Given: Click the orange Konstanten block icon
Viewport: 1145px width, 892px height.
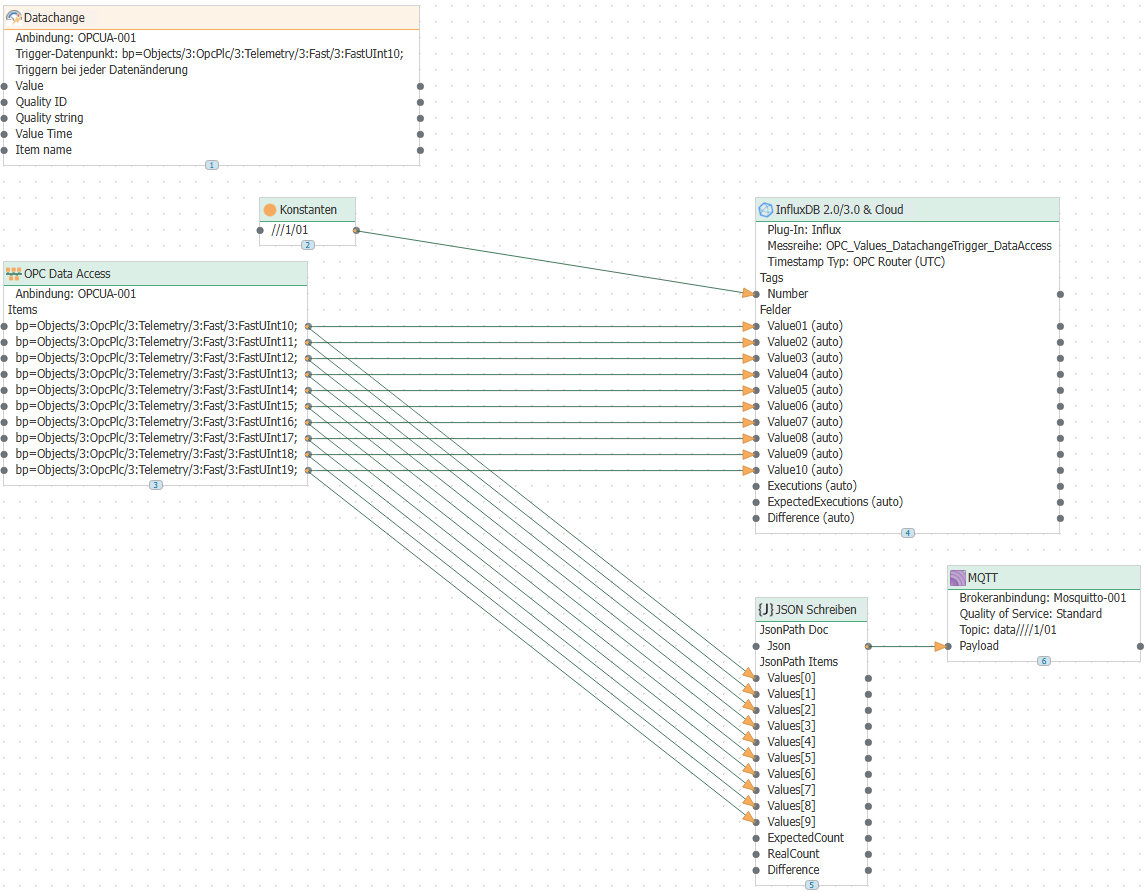Looking at the screenshot, I should [269, 210].
